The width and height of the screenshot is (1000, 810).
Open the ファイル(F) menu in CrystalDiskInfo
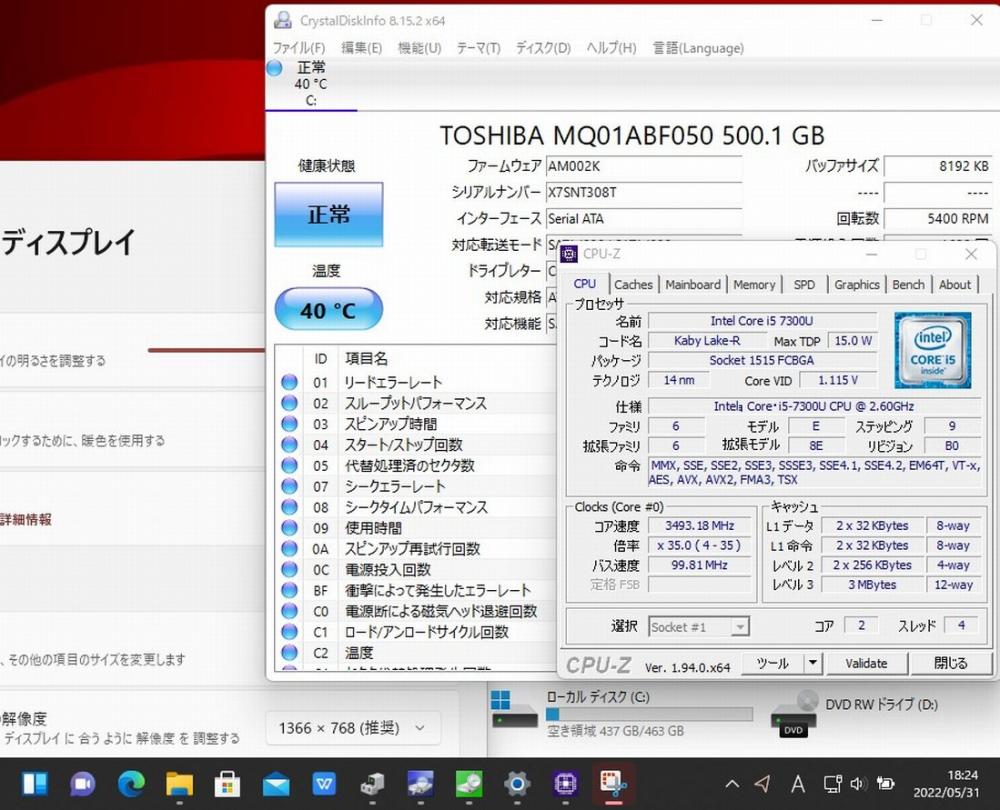point(298,48)
